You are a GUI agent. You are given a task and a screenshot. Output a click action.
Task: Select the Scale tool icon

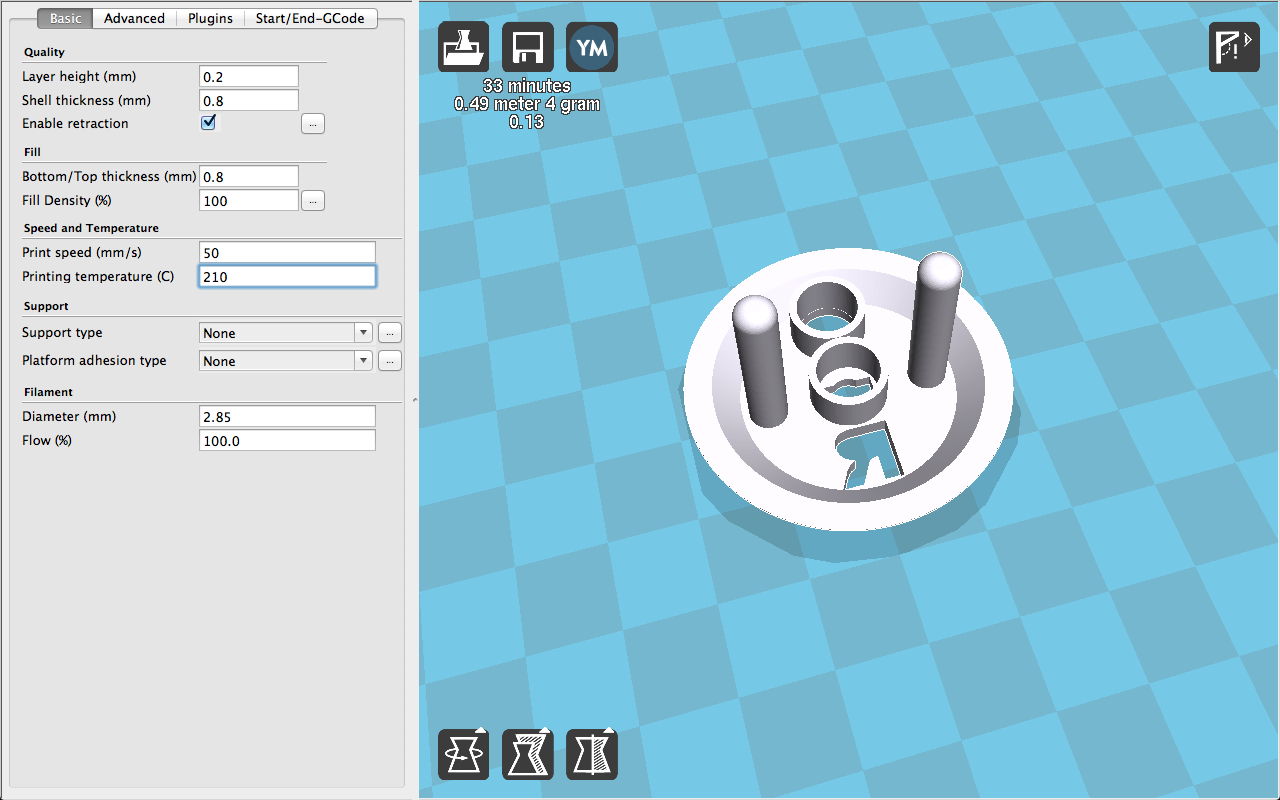528,754
